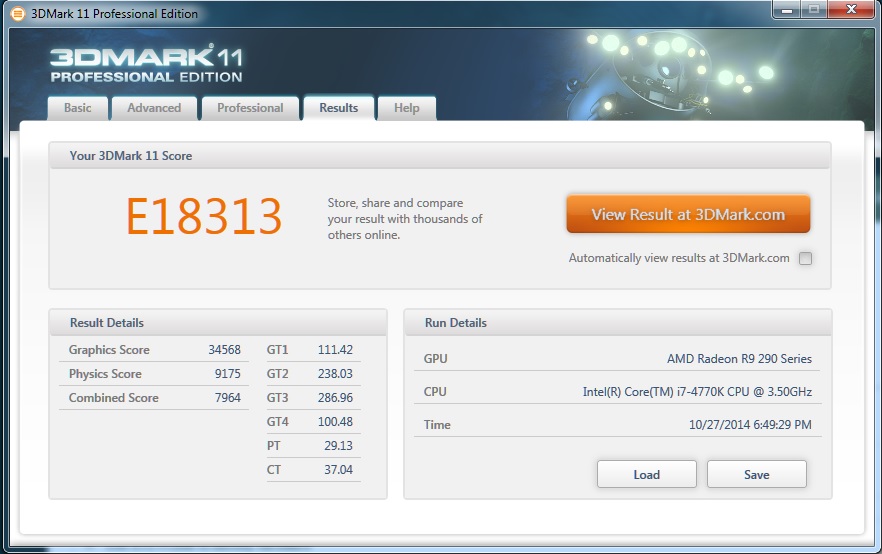Viewport: 882px width, 554px height.
Task: Click the Combined Score label
Action: [x=114, y=398]
